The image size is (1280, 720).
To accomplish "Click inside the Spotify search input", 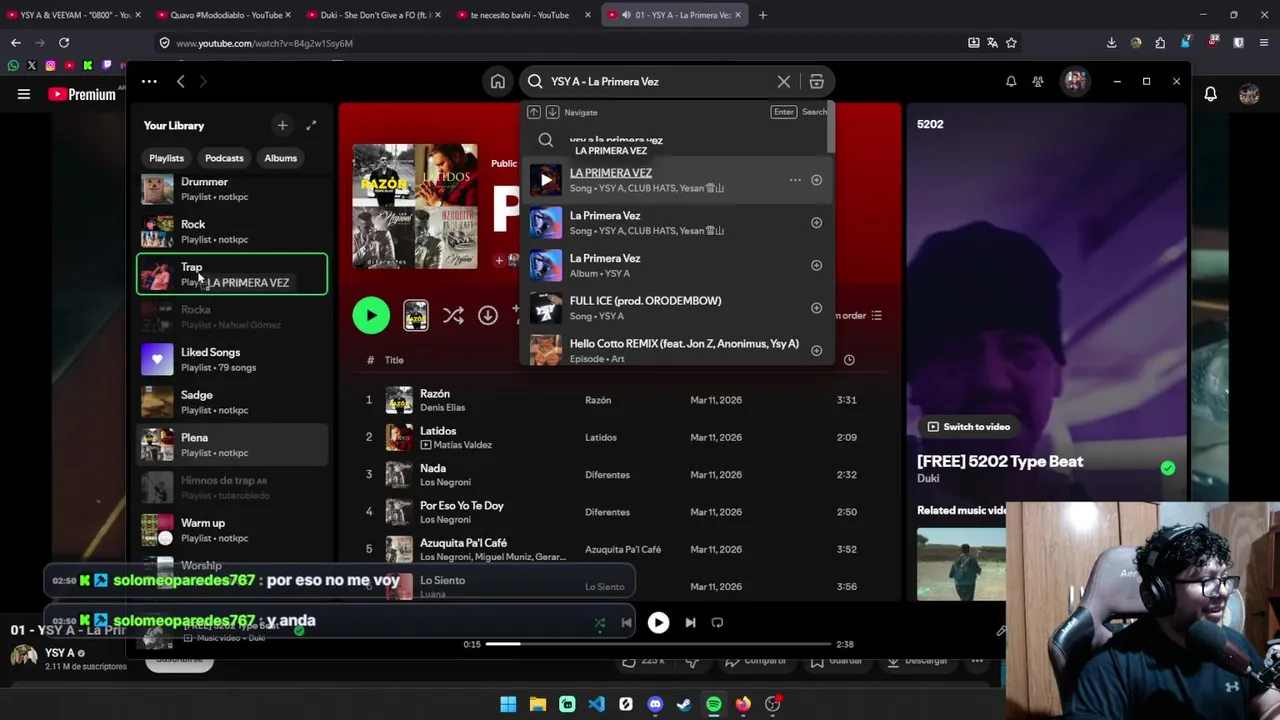I will click(x=660, y=82).
